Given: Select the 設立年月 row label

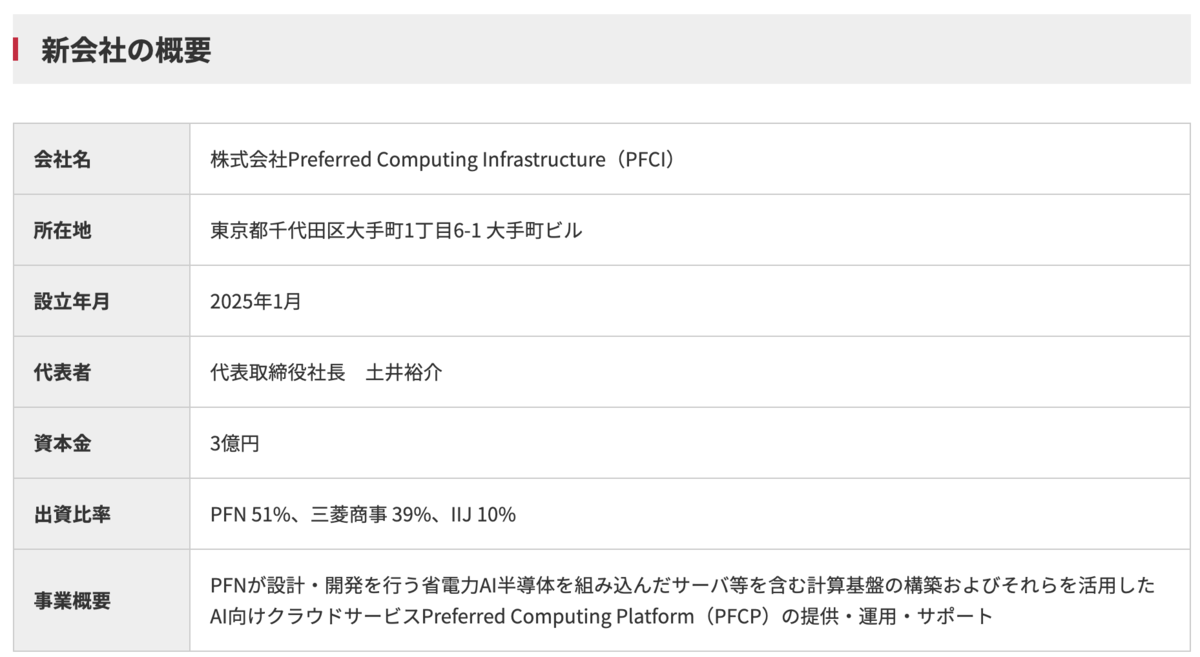Looking at the screenshot, I should pos(72,301).
